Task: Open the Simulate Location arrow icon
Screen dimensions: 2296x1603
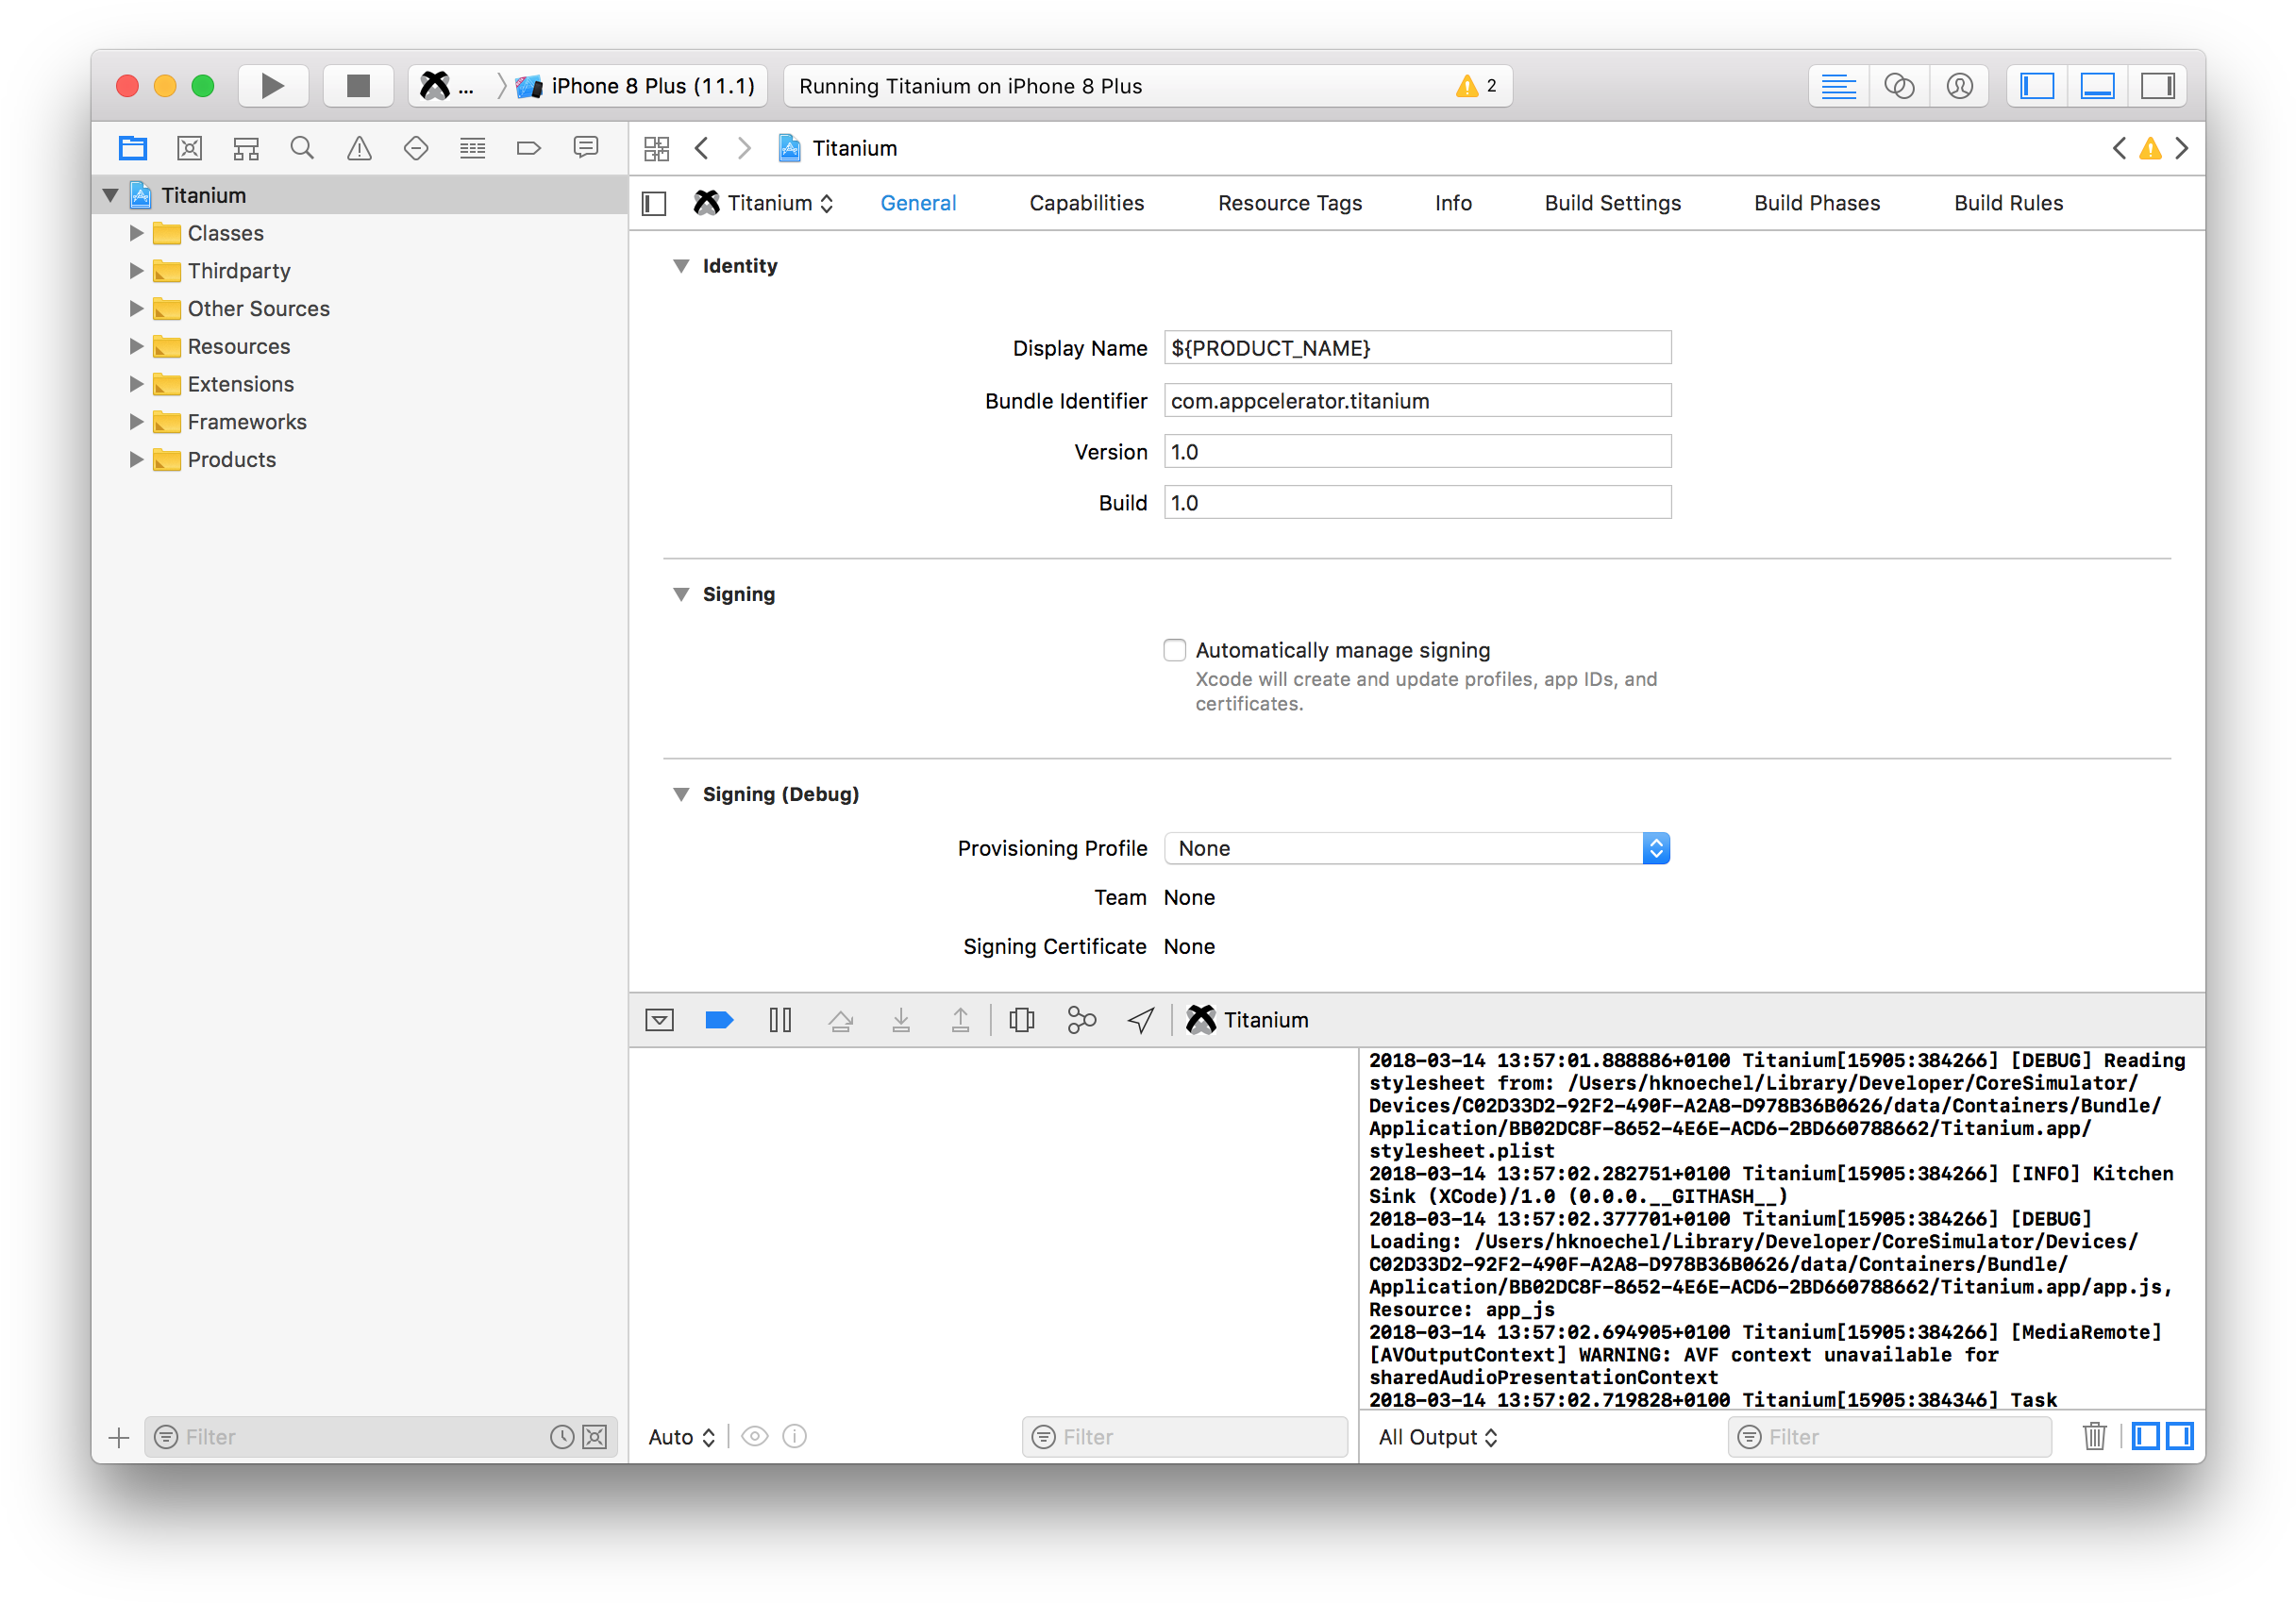Action: click(1141, 1020)
